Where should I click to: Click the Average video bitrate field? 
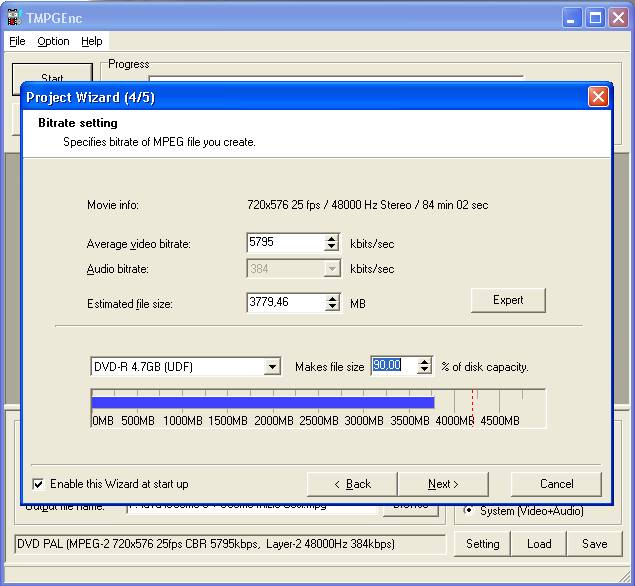(x=286, y=243)
